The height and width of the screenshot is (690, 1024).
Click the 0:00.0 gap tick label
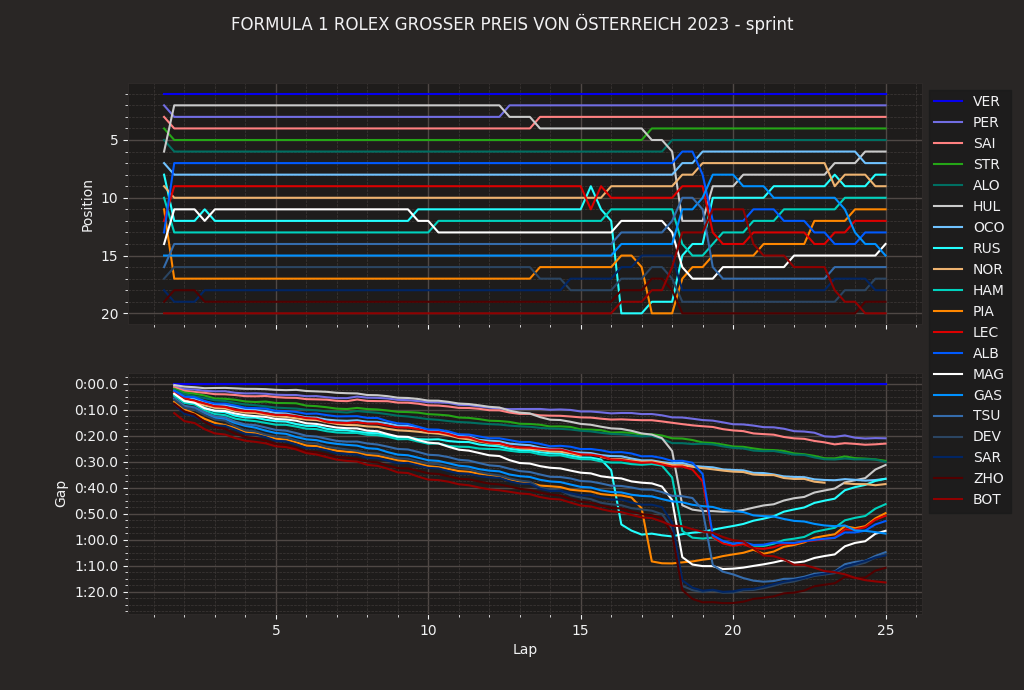(x=97, y=384)
